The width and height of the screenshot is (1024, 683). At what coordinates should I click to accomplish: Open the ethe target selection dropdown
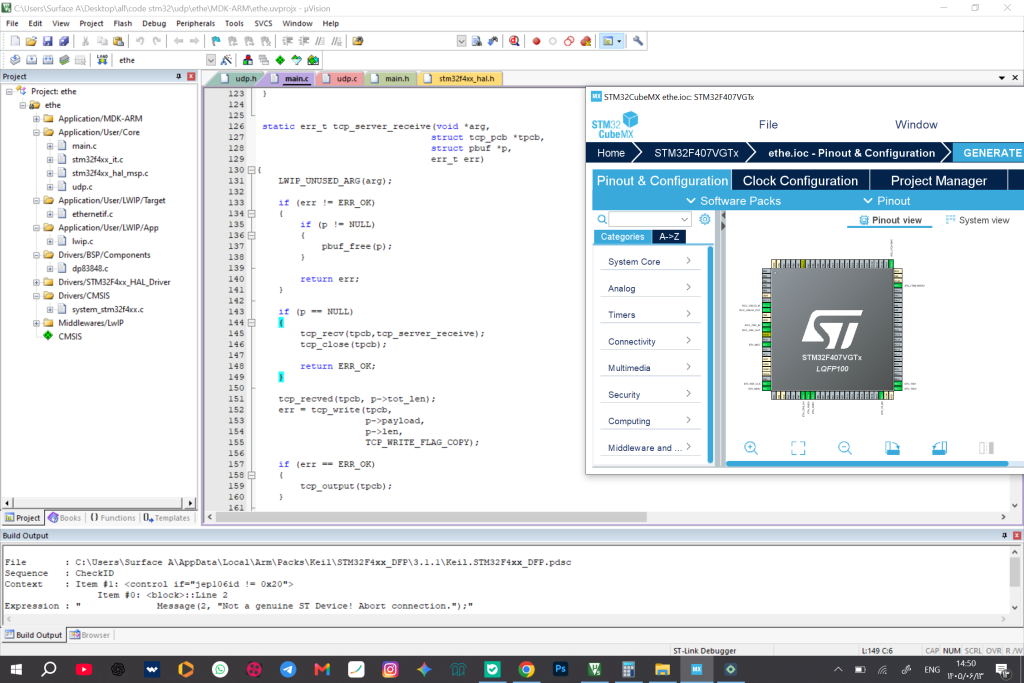(211, 60)
